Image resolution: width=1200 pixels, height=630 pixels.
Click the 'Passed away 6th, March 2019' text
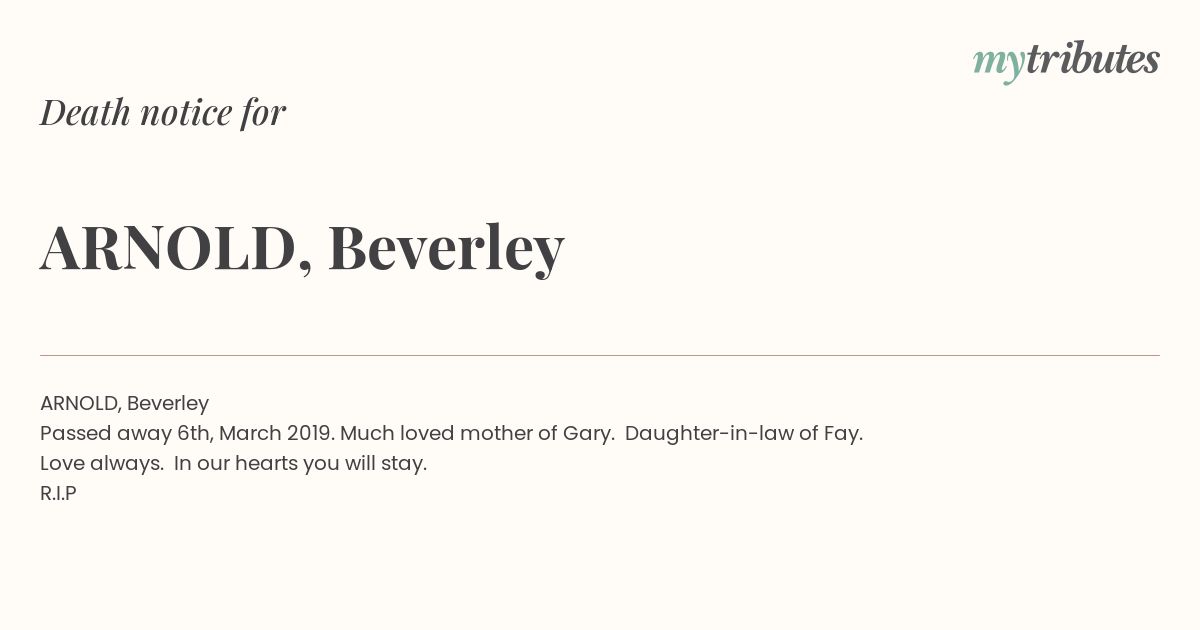(x=187, y=433)
